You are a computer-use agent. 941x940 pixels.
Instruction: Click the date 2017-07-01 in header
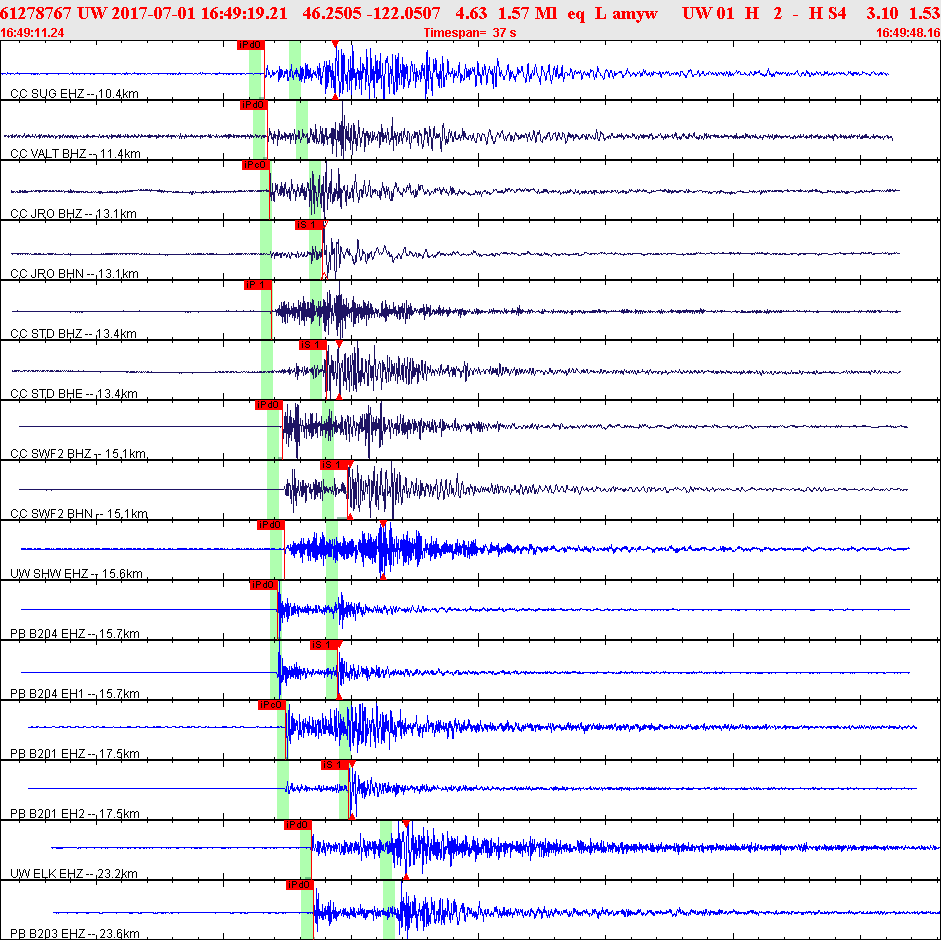[x=153, y=13]
